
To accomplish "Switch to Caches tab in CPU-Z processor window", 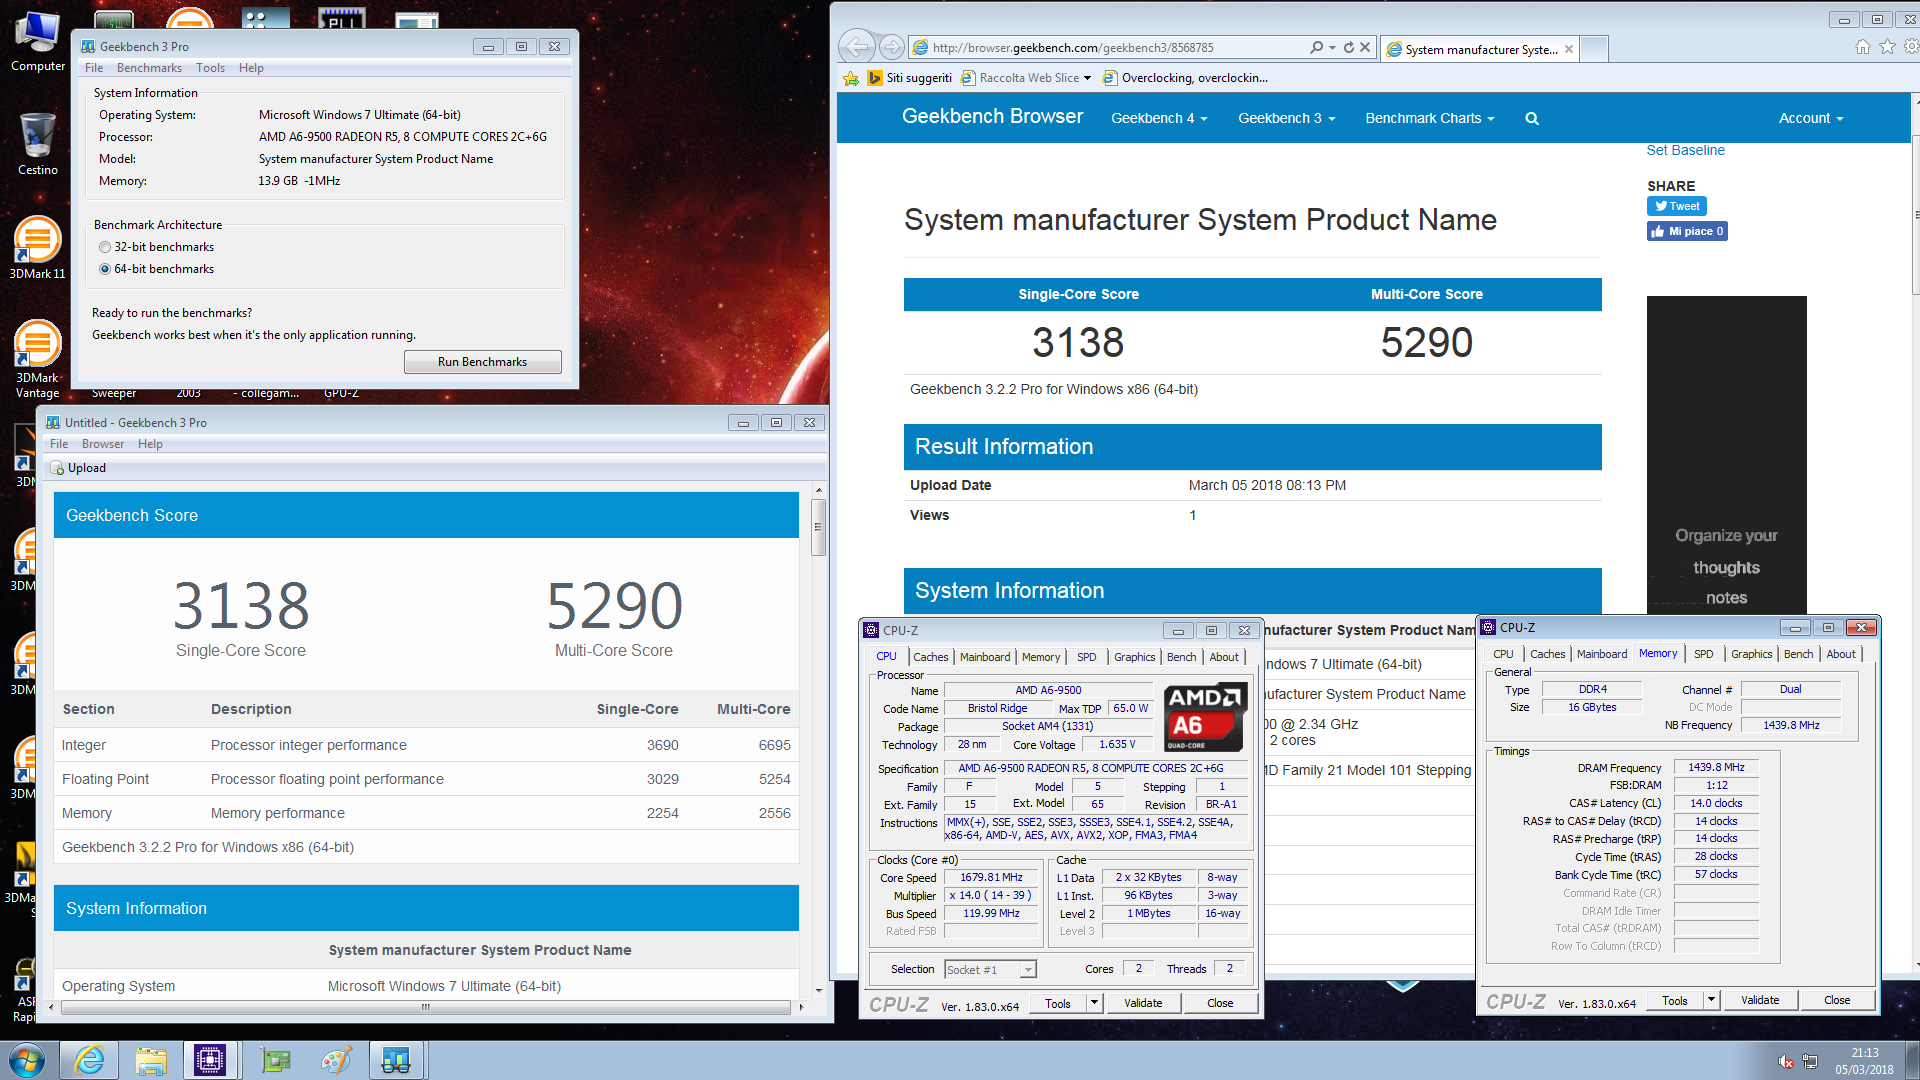I will pos(930,657).
